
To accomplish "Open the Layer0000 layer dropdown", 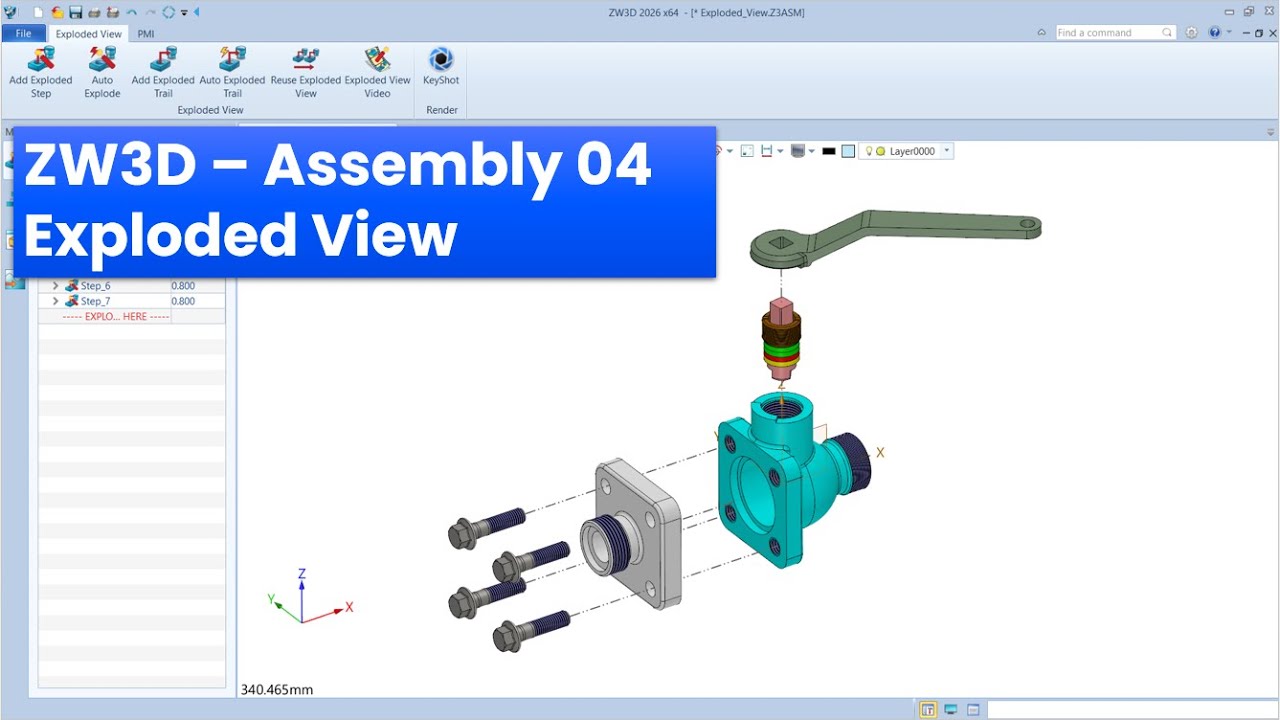I will pyautogui.click(x=946, y=151).
